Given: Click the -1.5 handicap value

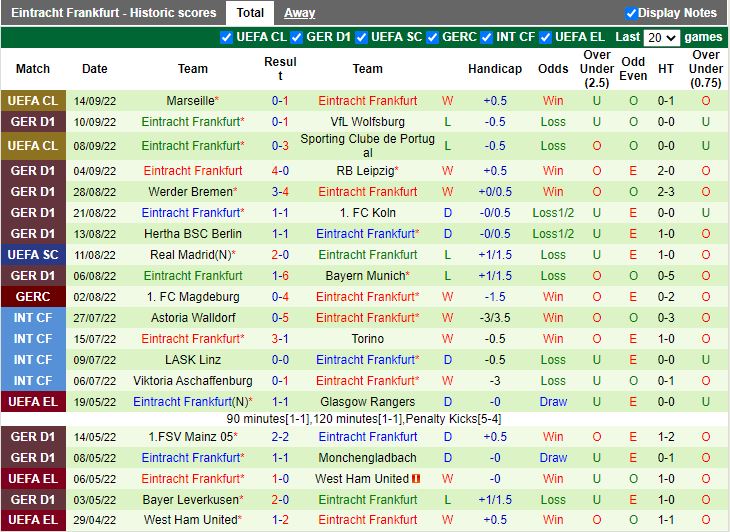Looking at the screenshot, I should tap(494, 296).
